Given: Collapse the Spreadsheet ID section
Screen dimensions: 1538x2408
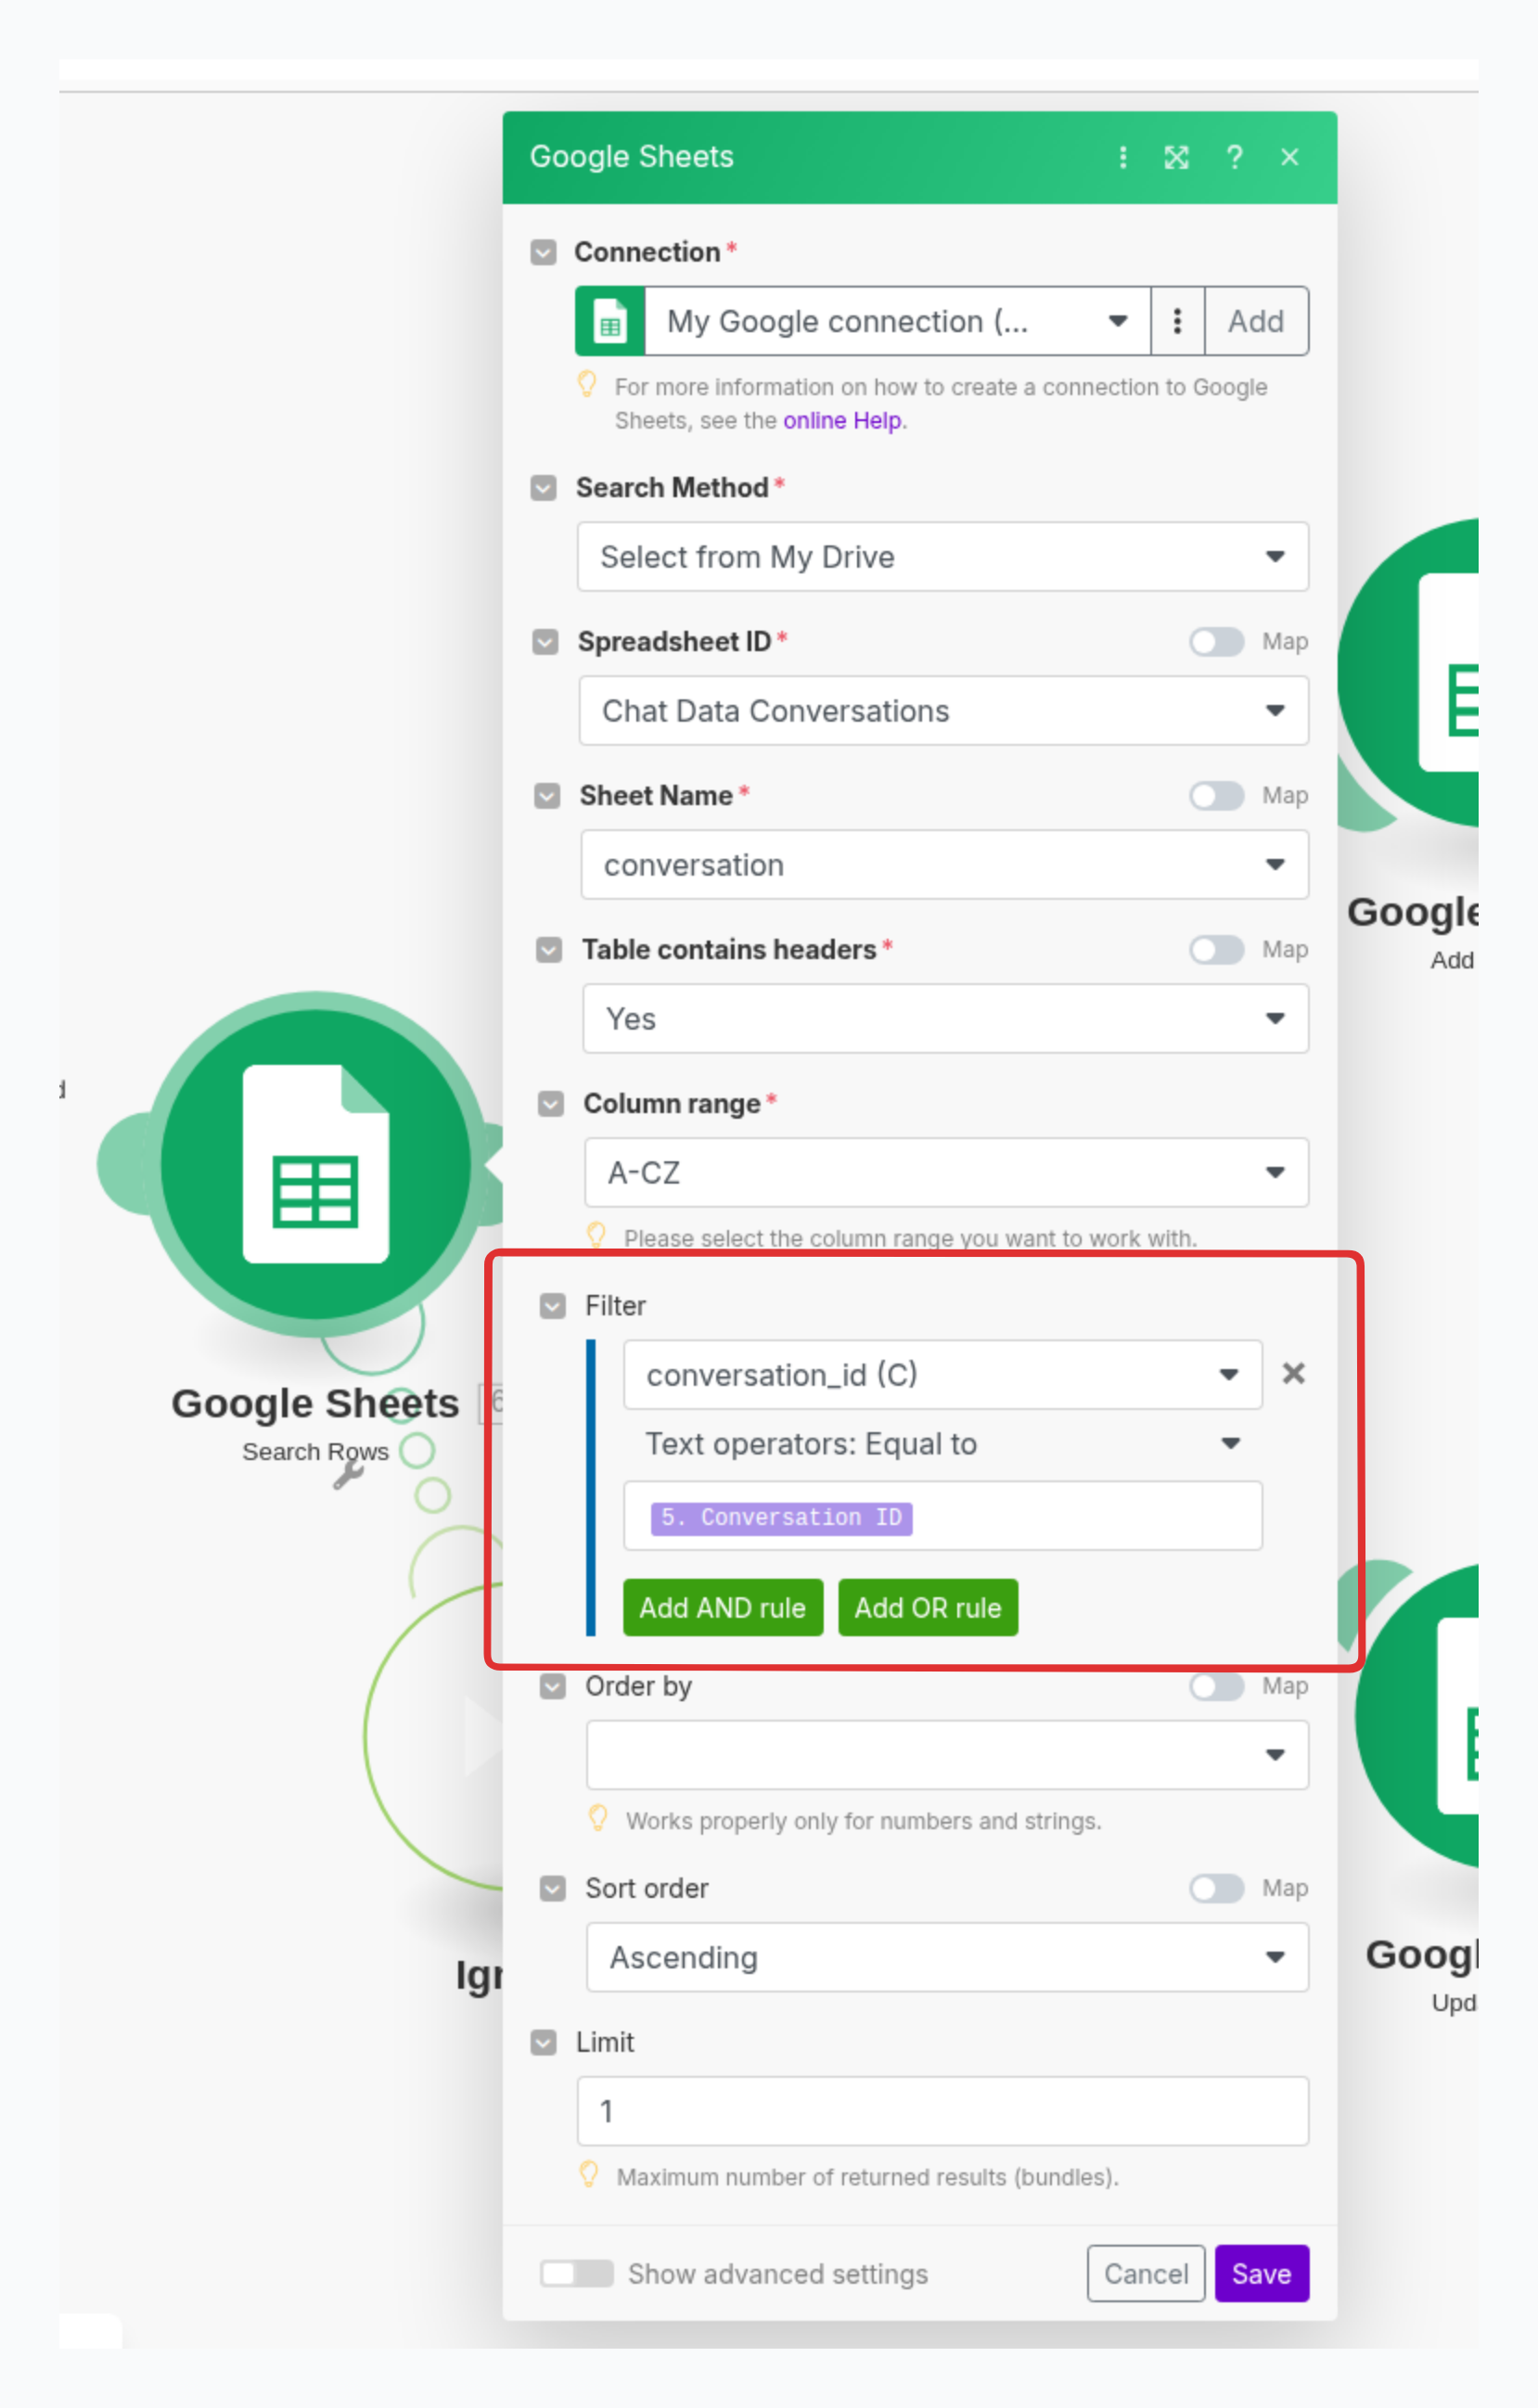Looking at the screenshot, I should pos(545,642).
